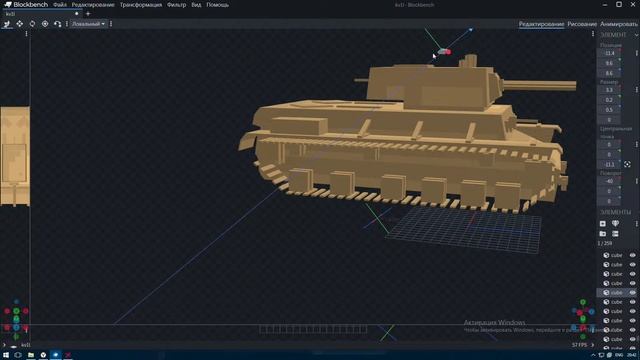Open right sidebar three-dot menu near ЭЛЕМЕНТ
This screenshot has height=360, width=640.
click(x=593, y=34)
